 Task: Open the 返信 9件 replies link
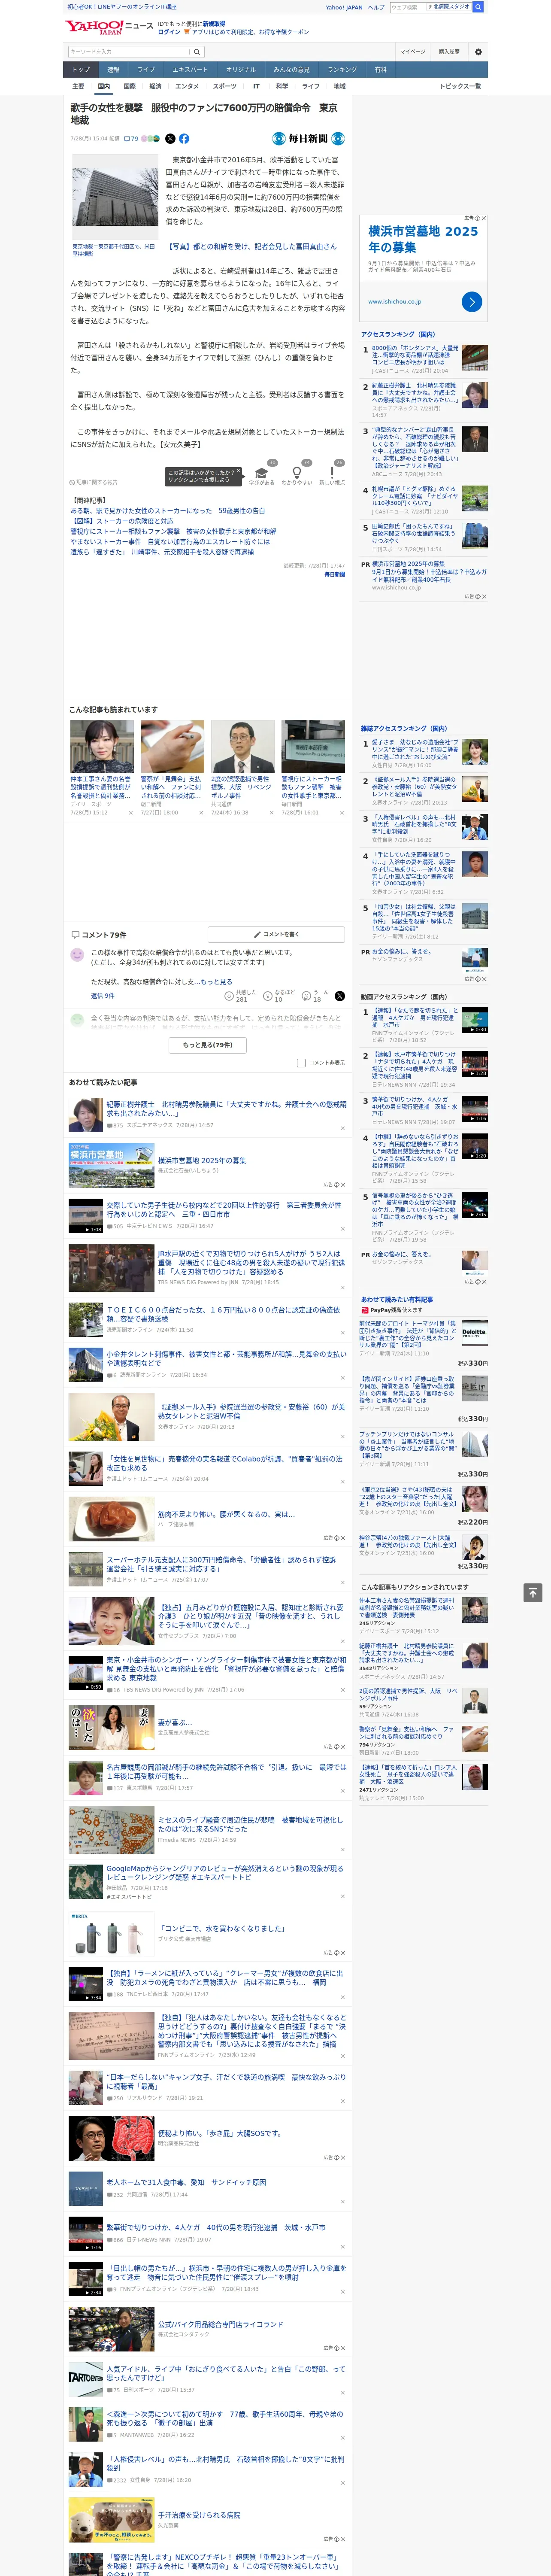[102, 996]
